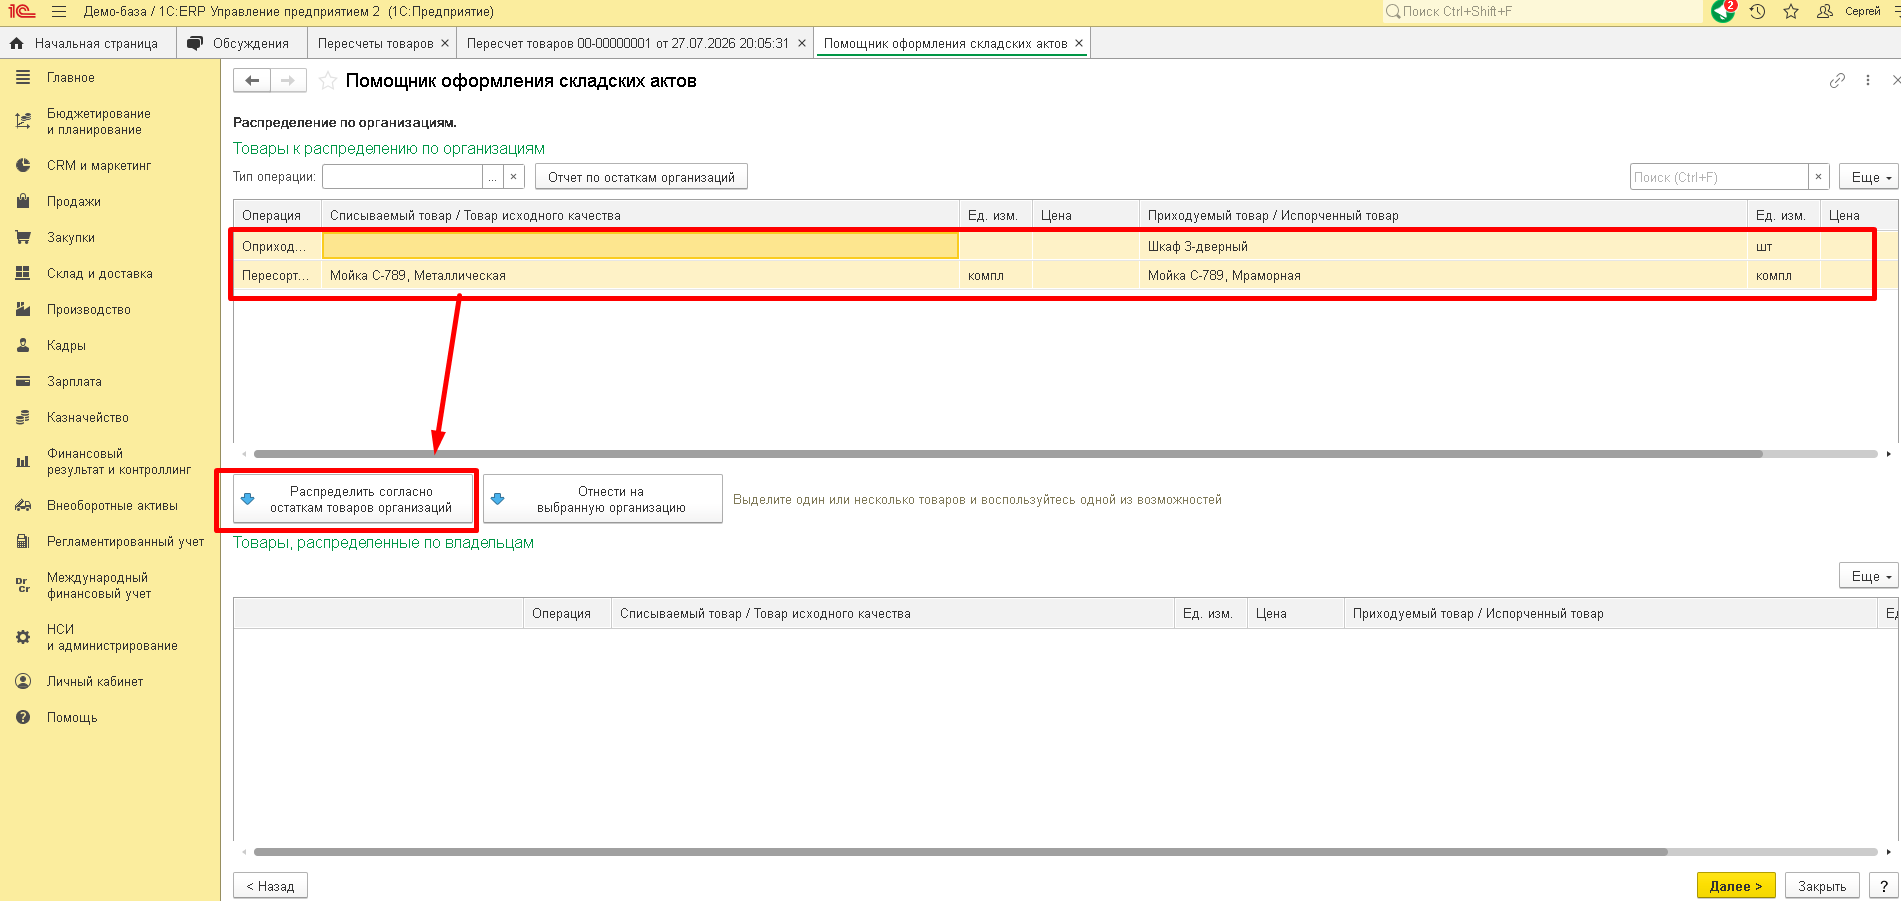
Task: Open notifications bell icon
Action: click(x=1723, y=11)
